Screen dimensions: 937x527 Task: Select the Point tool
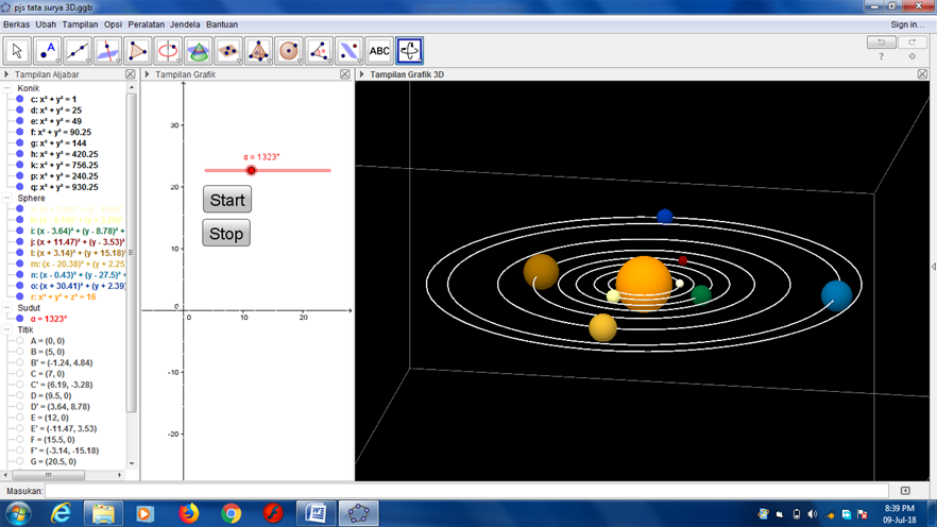pos(47,50)
